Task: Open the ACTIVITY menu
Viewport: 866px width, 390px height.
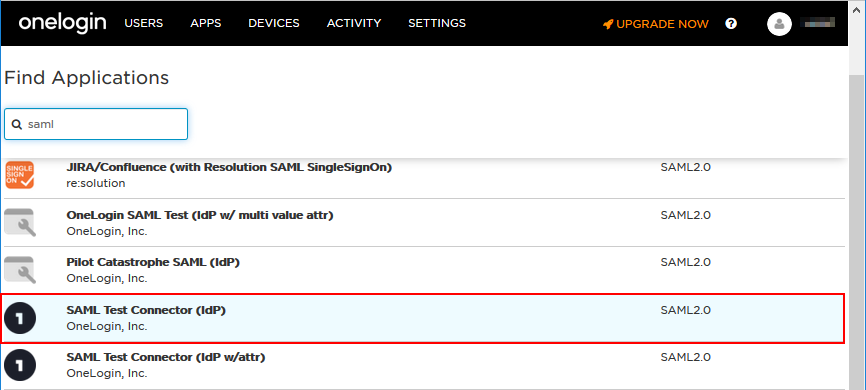Action: click(x=354, y=23)
